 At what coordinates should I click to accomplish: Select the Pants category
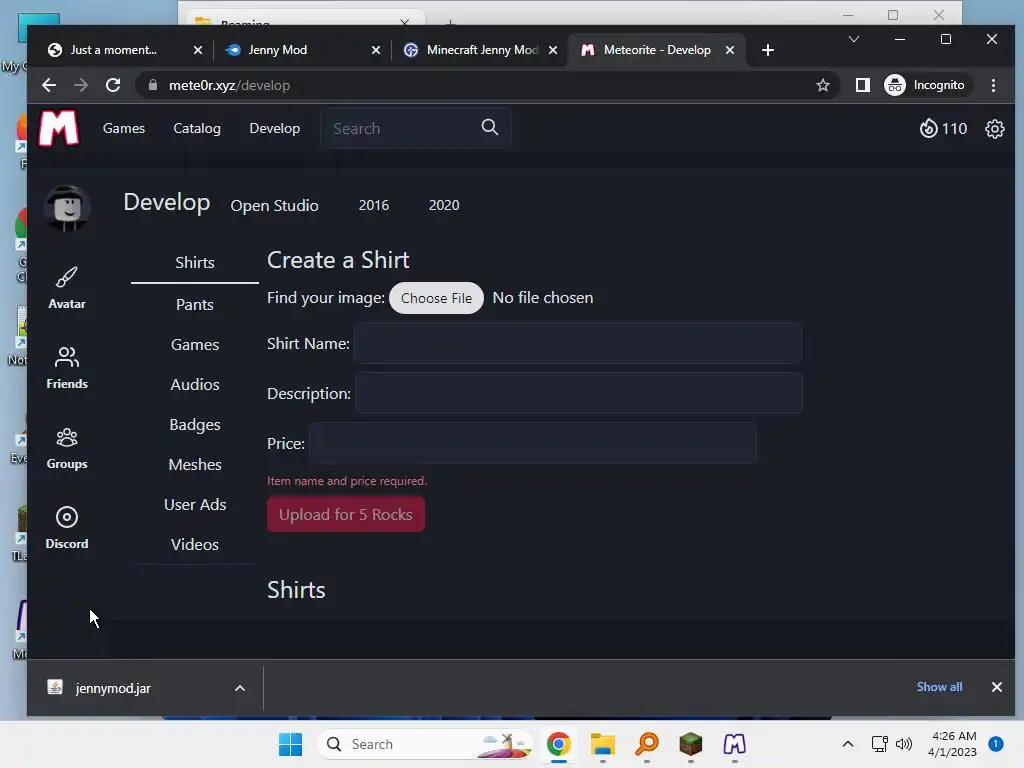point(195,304)
